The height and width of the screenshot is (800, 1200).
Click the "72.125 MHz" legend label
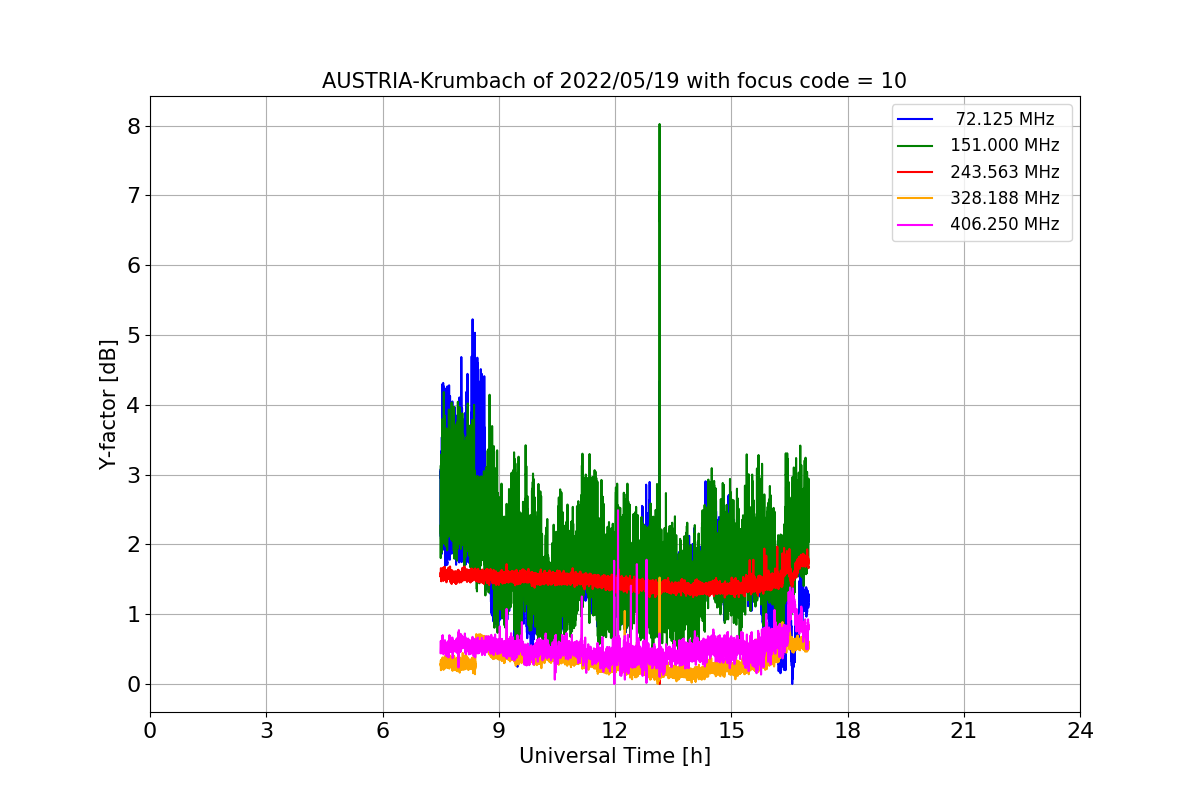point(1005,119)
